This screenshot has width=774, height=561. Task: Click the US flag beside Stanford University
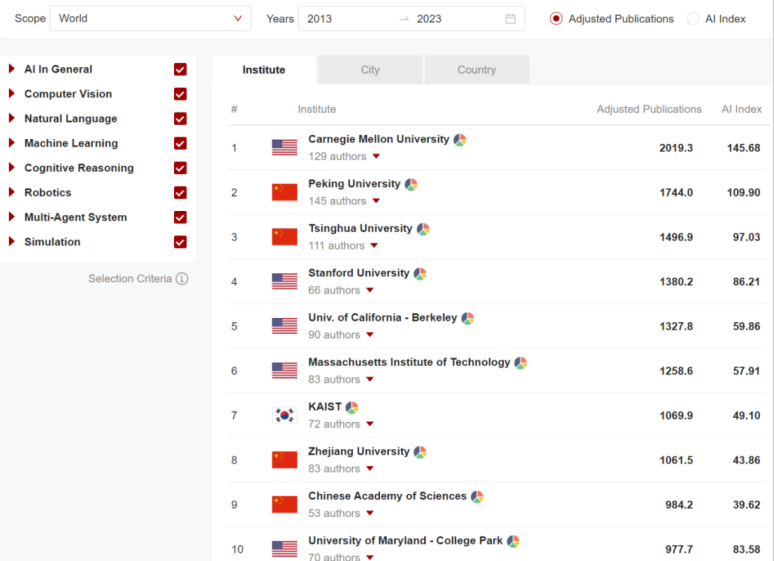click(284, 281)
